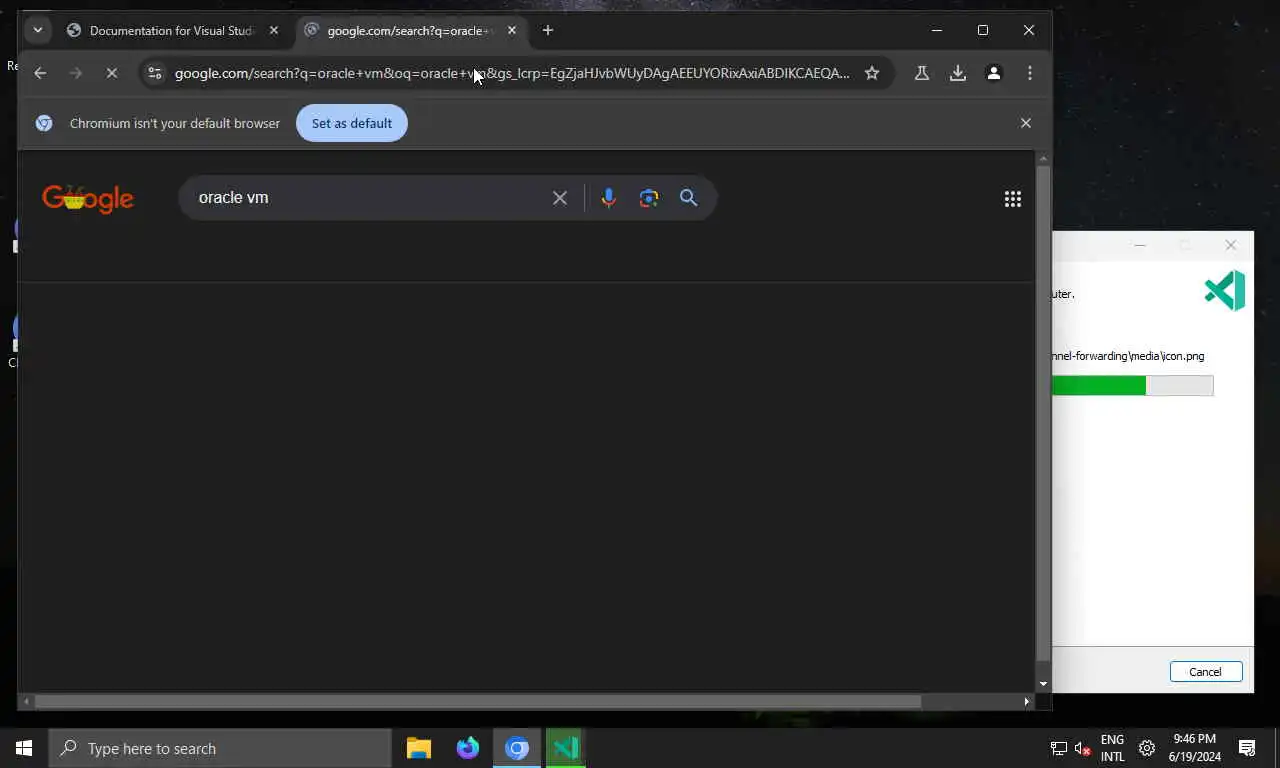The image size is (1280, 768).
Task: Unmute via volume tray icon
Action: [x=1083, y=748]
